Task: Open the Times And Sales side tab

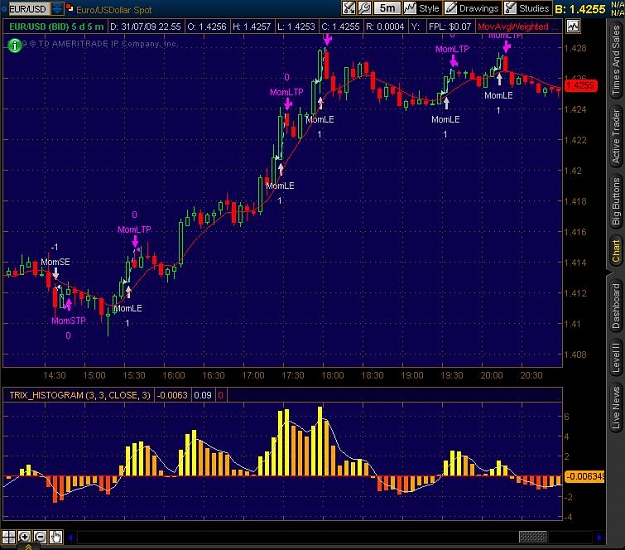Action: tap(616, 60)
